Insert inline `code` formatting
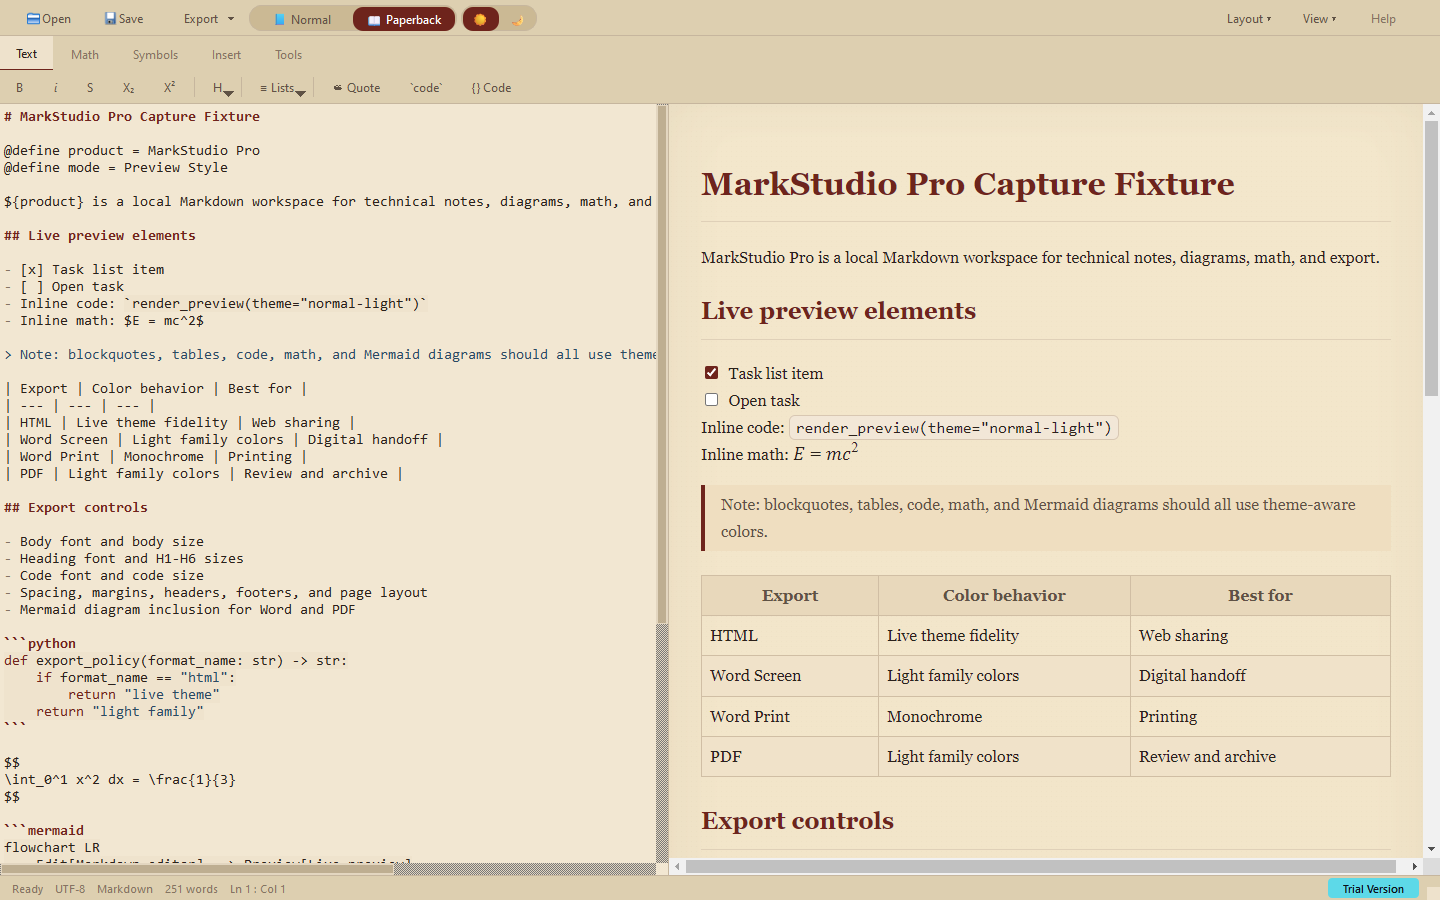The width and height of the screenshot is (1440, 900). pyautogui.click(x=426, y=88)
